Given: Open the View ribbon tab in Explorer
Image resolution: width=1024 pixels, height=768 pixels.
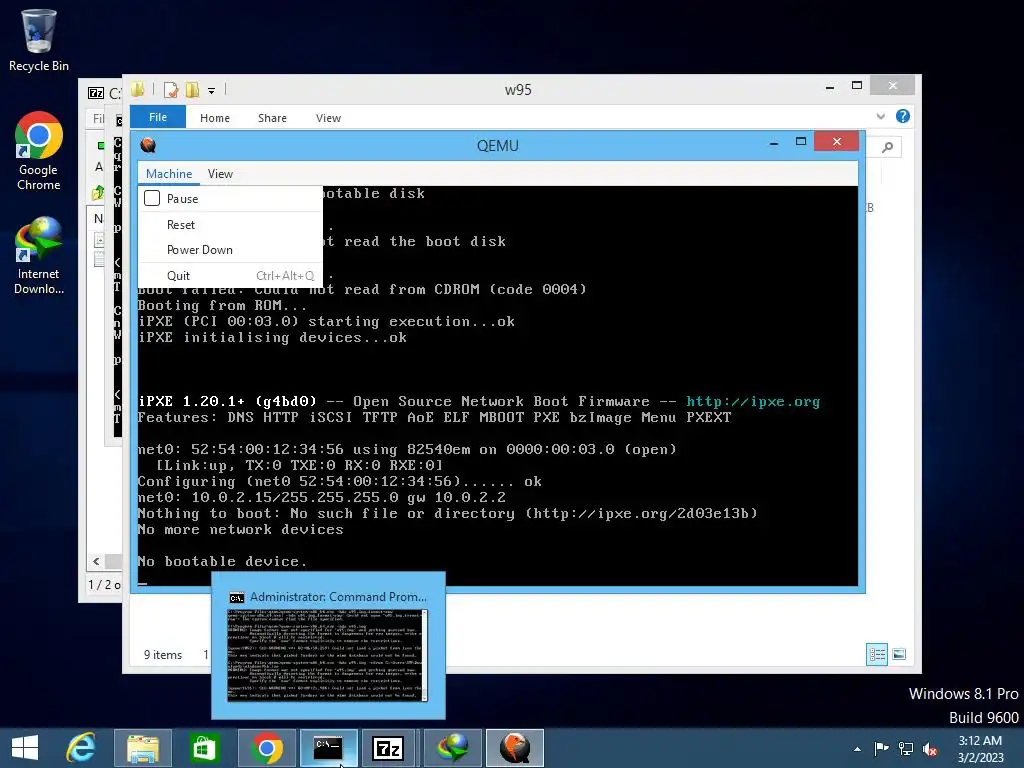Looking at the screenshot, I should coord(328,118).
